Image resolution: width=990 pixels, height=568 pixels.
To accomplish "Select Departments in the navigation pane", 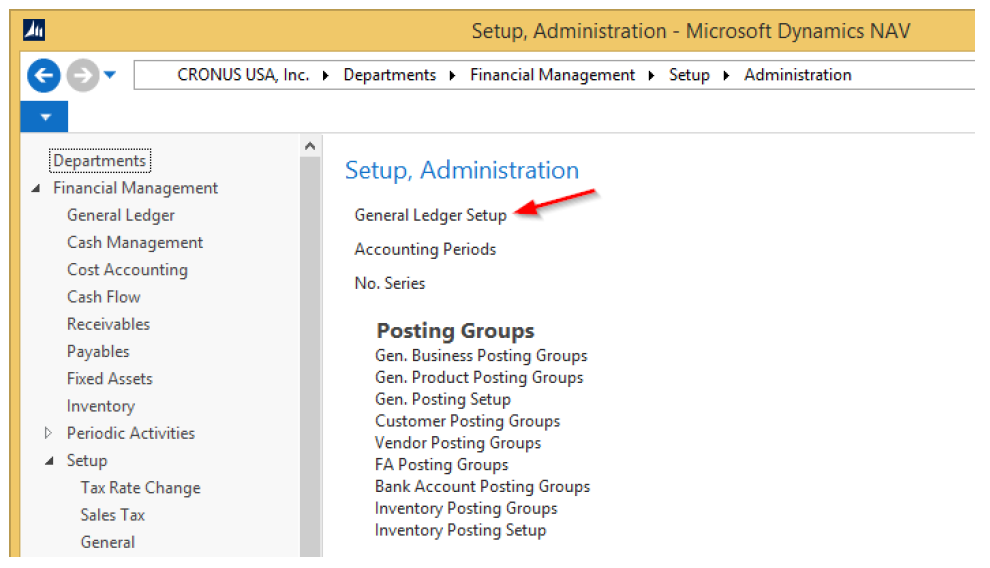I will [x=100, y=161].
